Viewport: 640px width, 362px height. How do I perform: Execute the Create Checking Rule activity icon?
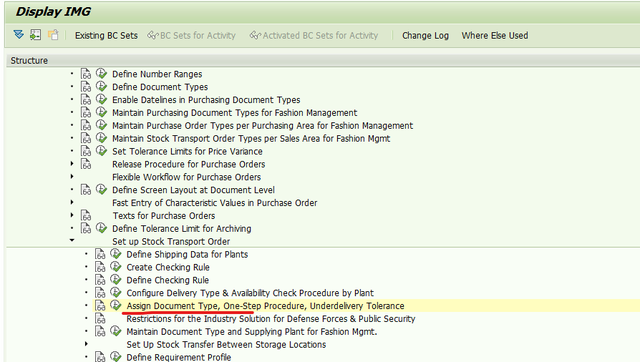point(116,267)
